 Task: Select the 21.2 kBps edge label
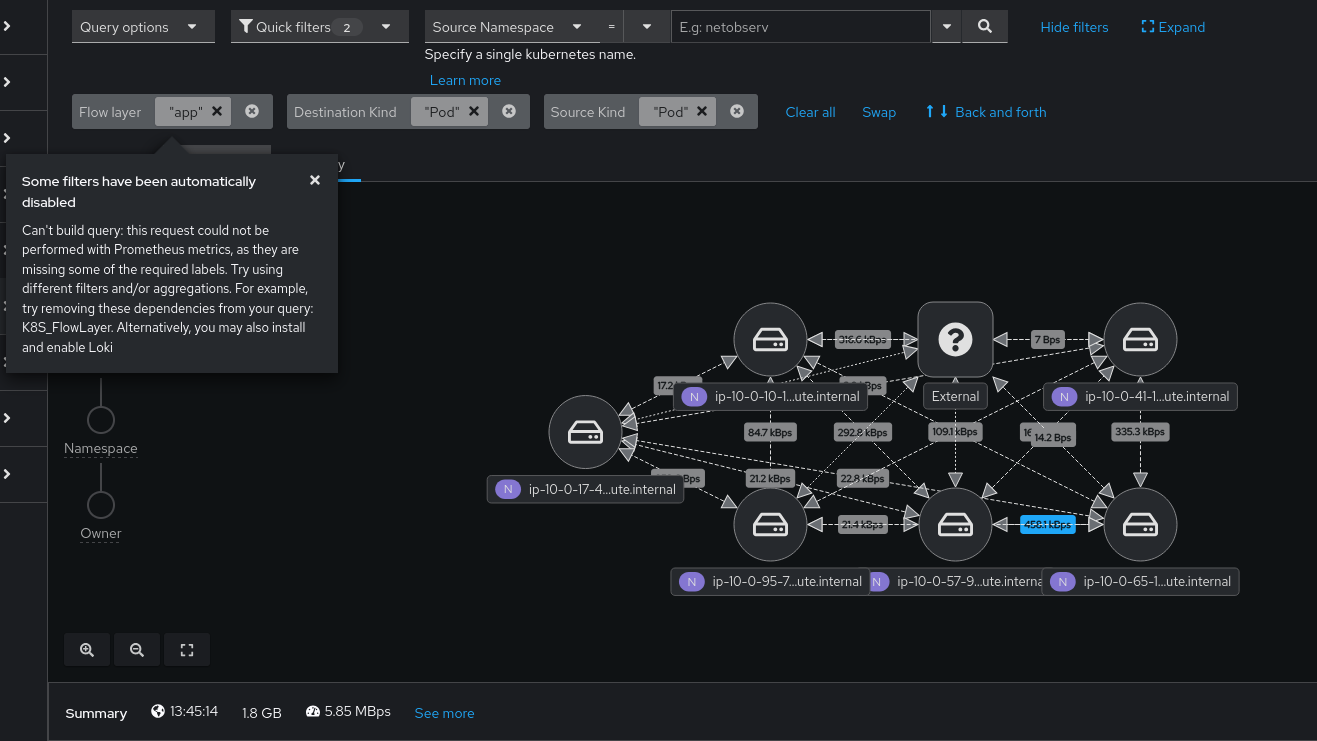[x=770, y=479]
